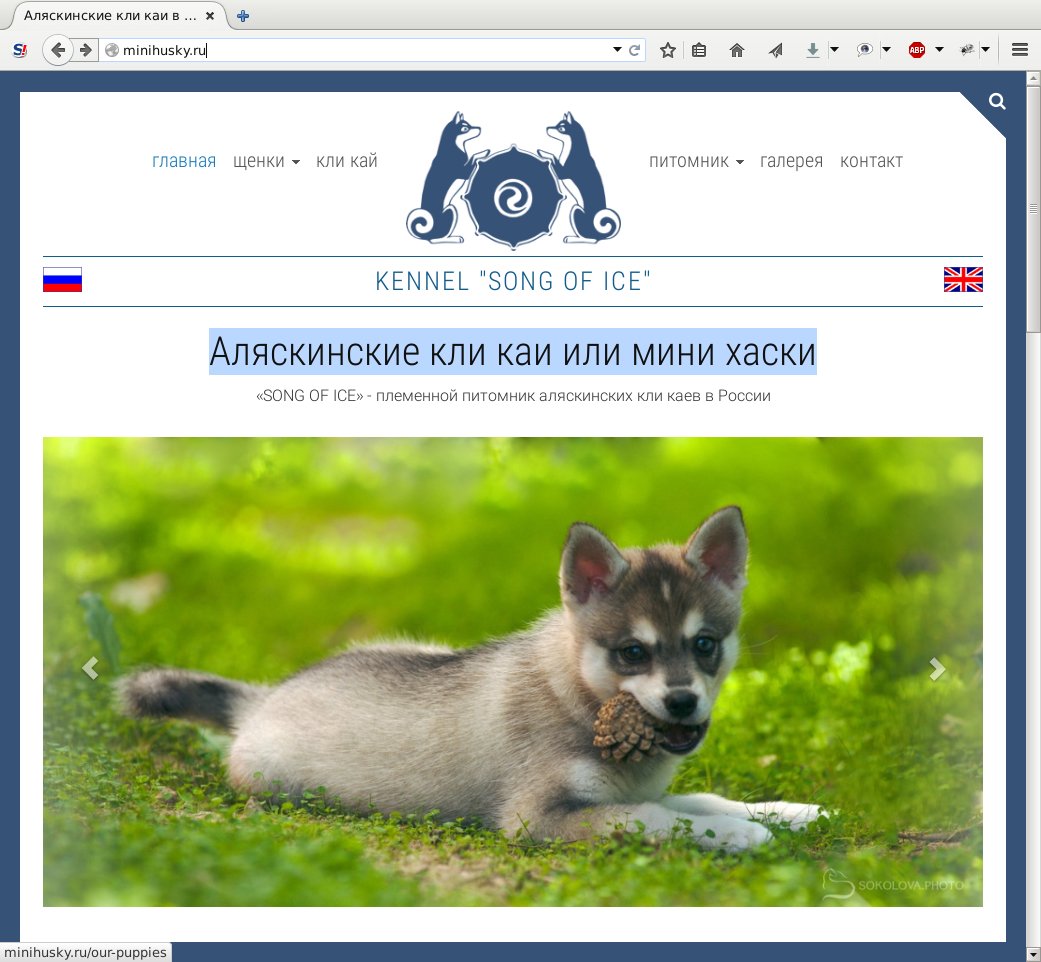Expand the downloads button dropdown arrow
The height and width of the screenshot is (962, 1041).
point(835,50)
